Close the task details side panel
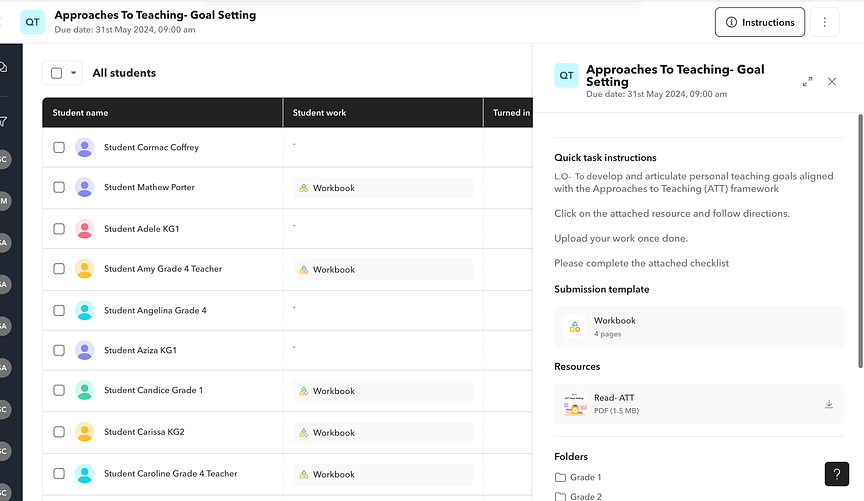This screenshot has height=501, width=864. point(832,81)
